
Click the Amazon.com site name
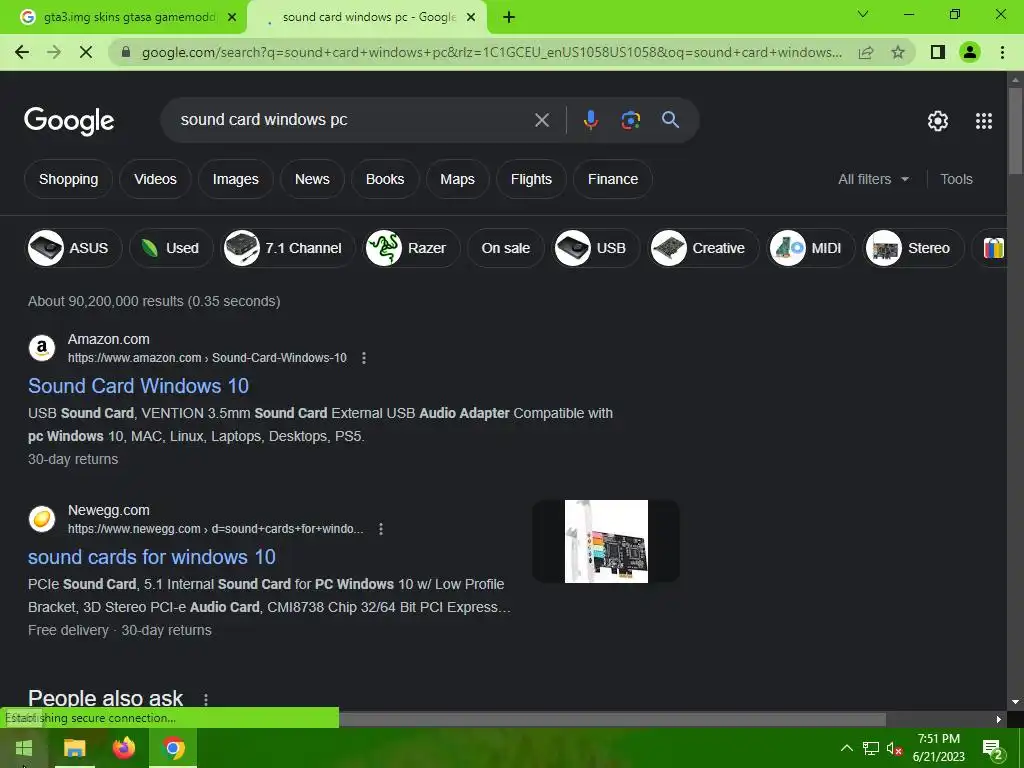point(108,339)
